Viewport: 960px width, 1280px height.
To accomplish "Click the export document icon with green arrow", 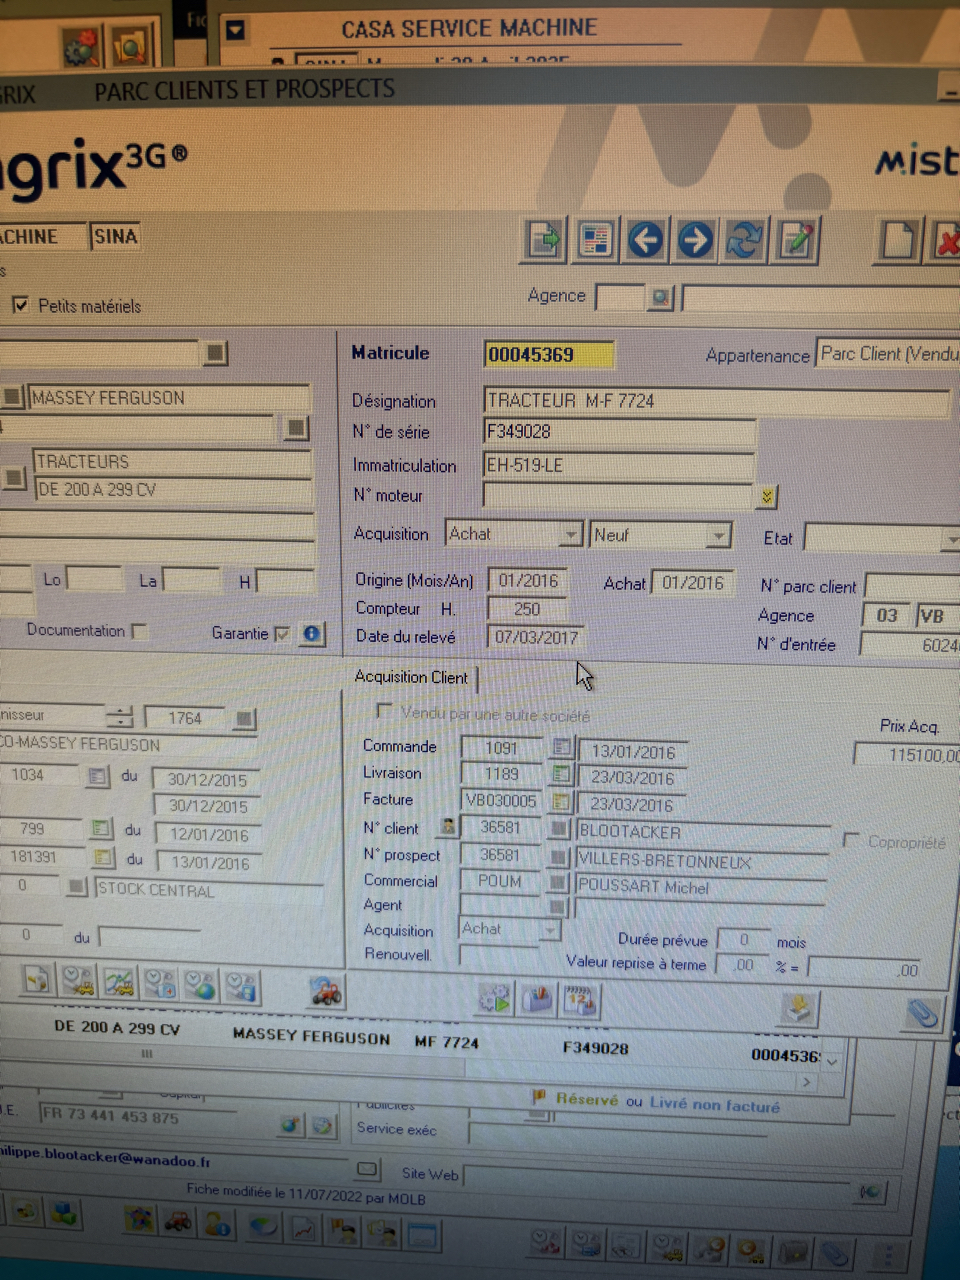I will (544, 240).
